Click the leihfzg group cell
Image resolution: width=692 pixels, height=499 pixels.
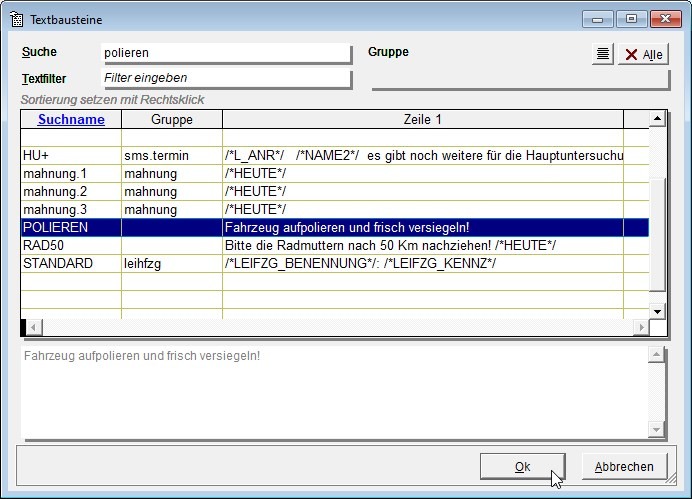tap(172, 263)
